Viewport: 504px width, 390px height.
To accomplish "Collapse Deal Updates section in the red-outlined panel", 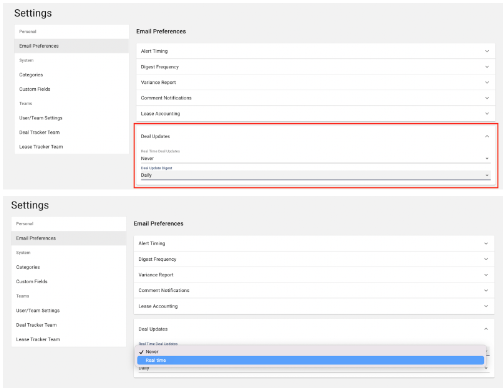I will (x=487, y=136).
